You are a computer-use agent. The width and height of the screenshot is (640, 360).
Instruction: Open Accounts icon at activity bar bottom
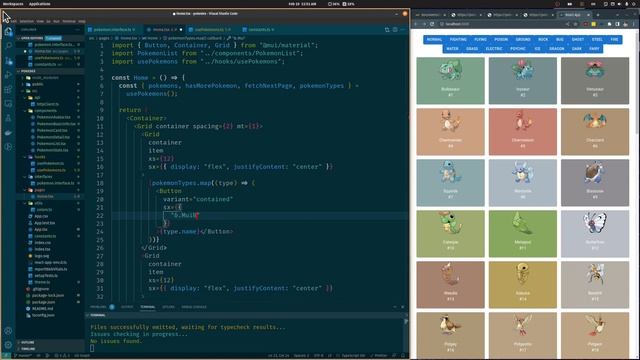click(x=8, y=331)
